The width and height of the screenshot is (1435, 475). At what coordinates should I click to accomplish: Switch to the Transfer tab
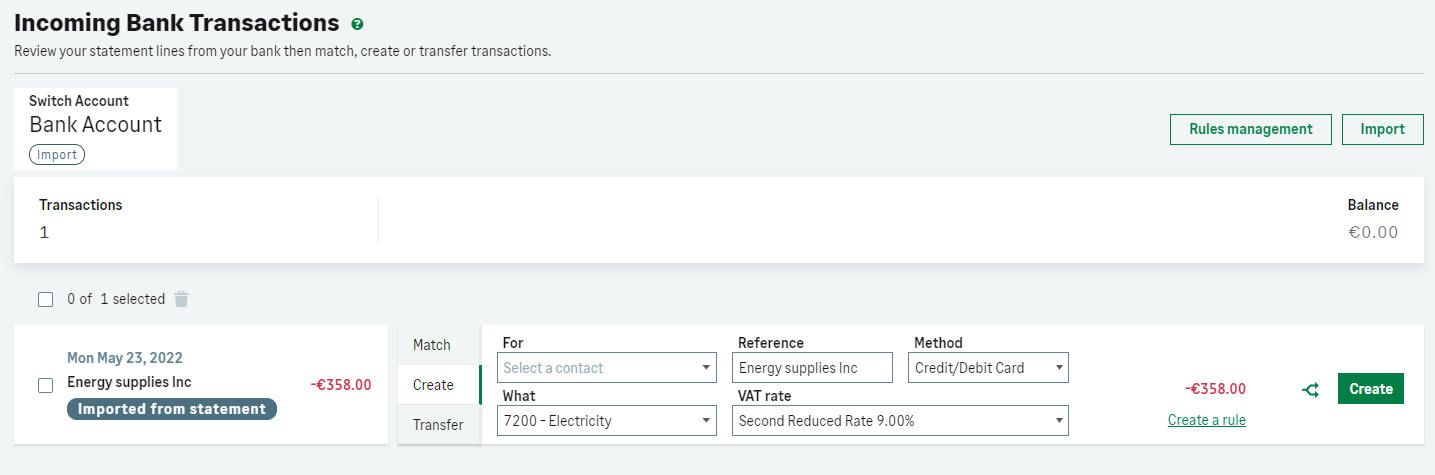[438, 425]
